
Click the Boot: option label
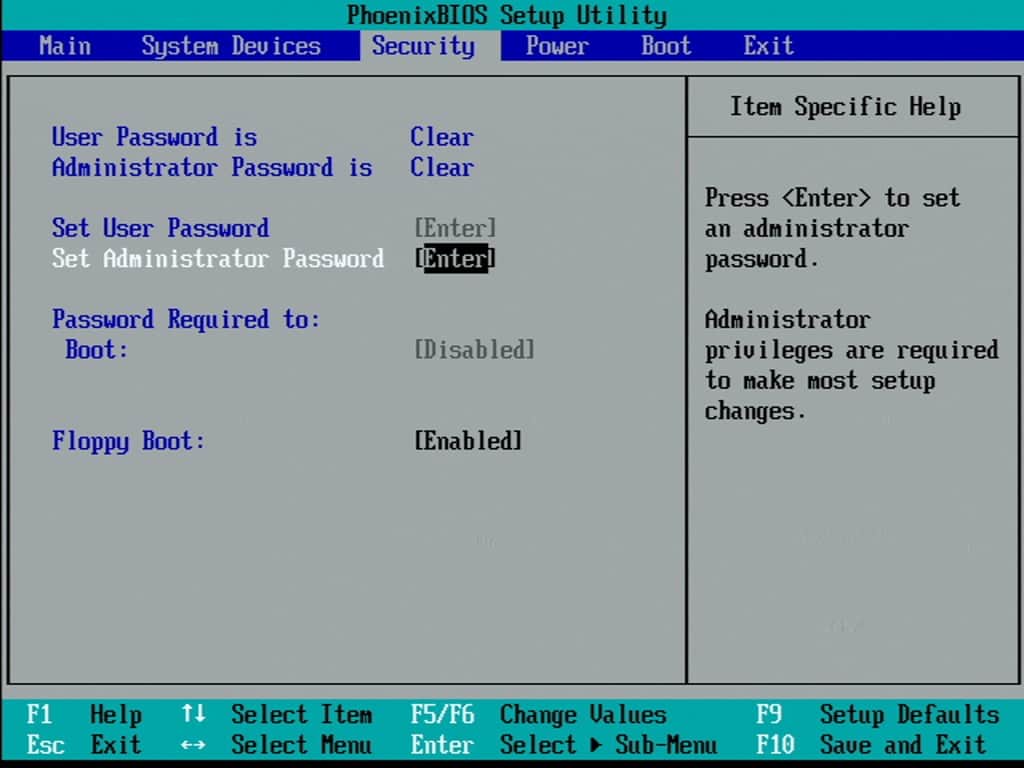click(x=97, y=349)
